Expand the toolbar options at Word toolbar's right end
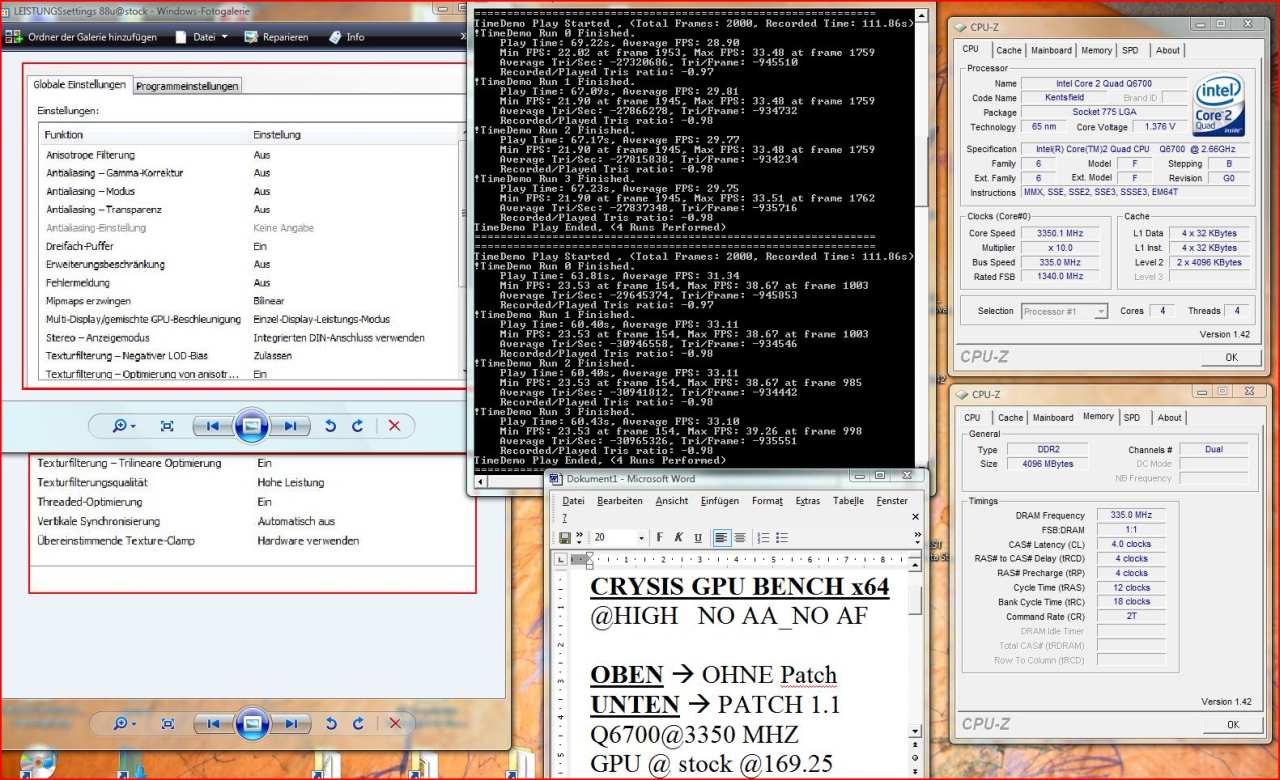The height and width of the screenshot is (780, 1280). [x=917, y=537]
